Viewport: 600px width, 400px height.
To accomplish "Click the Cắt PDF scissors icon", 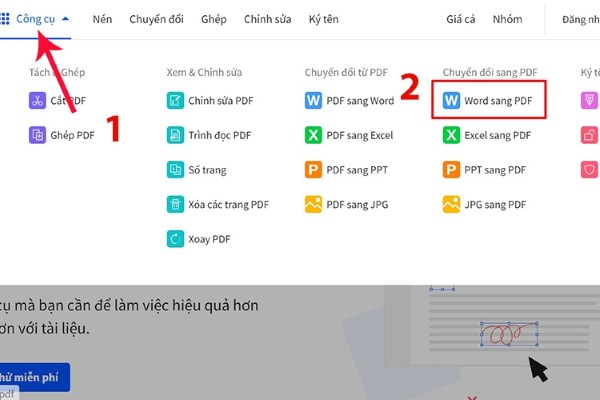I will [x=37, y=101].
